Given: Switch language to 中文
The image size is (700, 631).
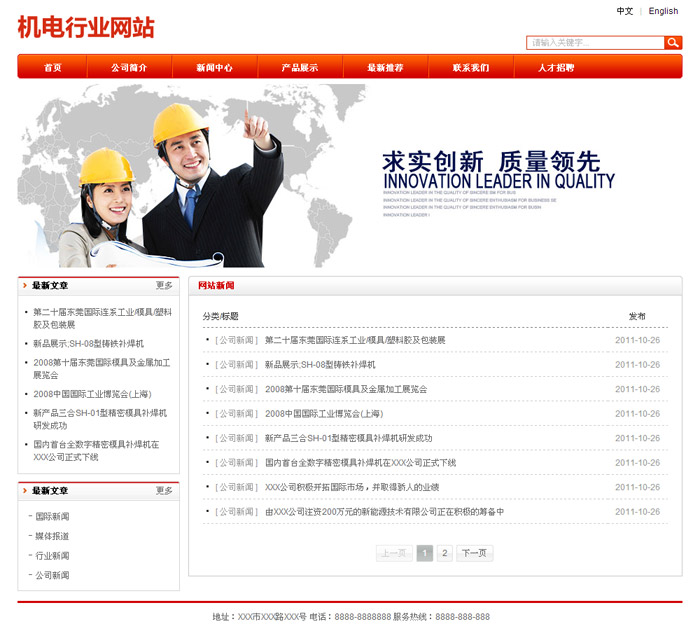Looking at the screenshot, I should tap(625, 11).
